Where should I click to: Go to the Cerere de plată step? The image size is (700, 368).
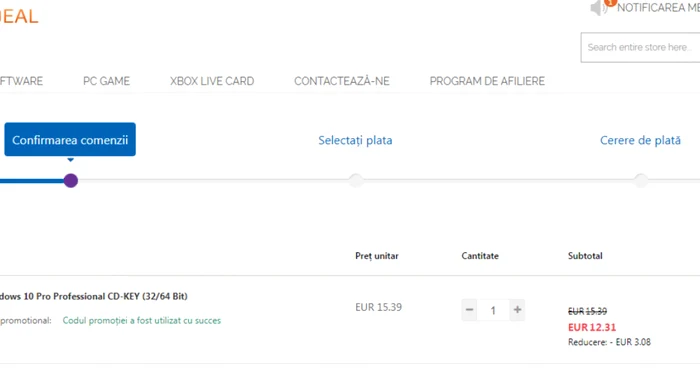640,140
